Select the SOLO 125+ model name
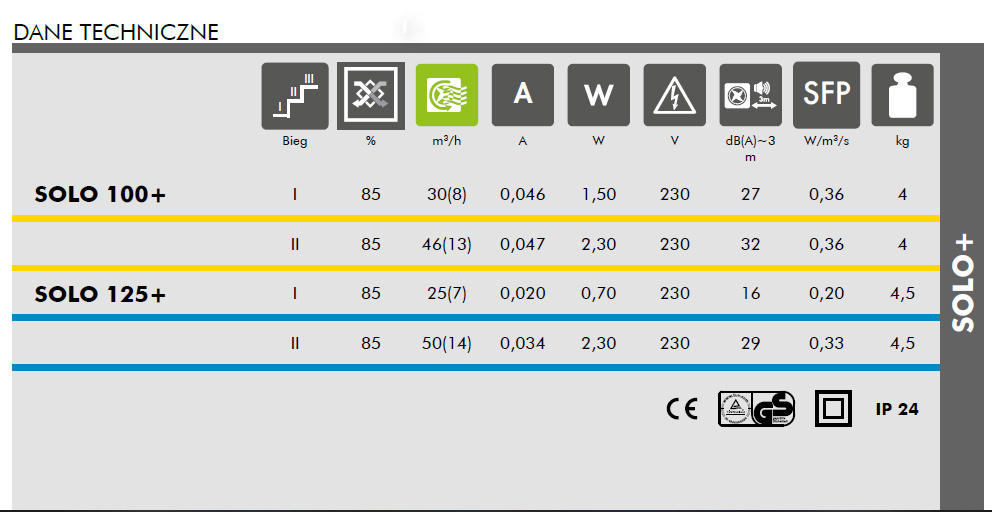 [100, 294]
